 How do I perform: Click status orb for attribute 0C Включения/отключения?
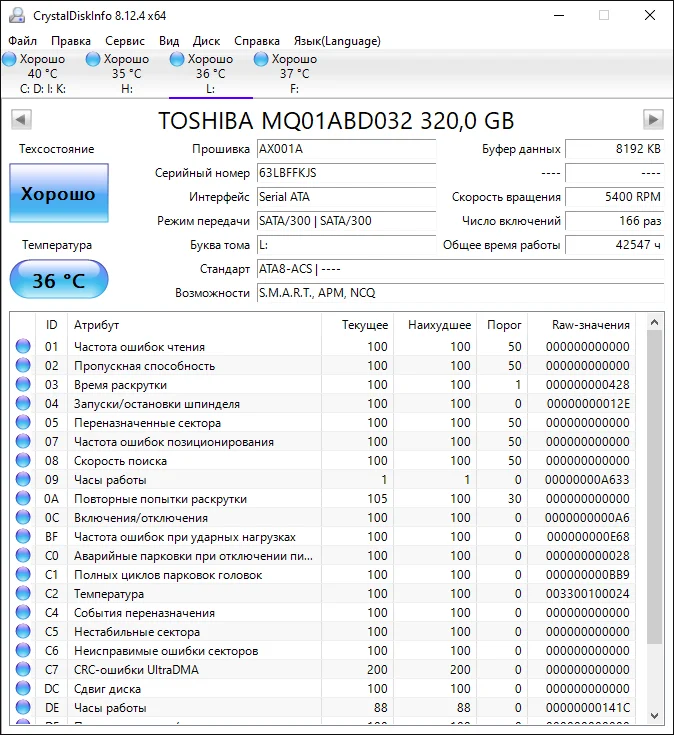23,517
